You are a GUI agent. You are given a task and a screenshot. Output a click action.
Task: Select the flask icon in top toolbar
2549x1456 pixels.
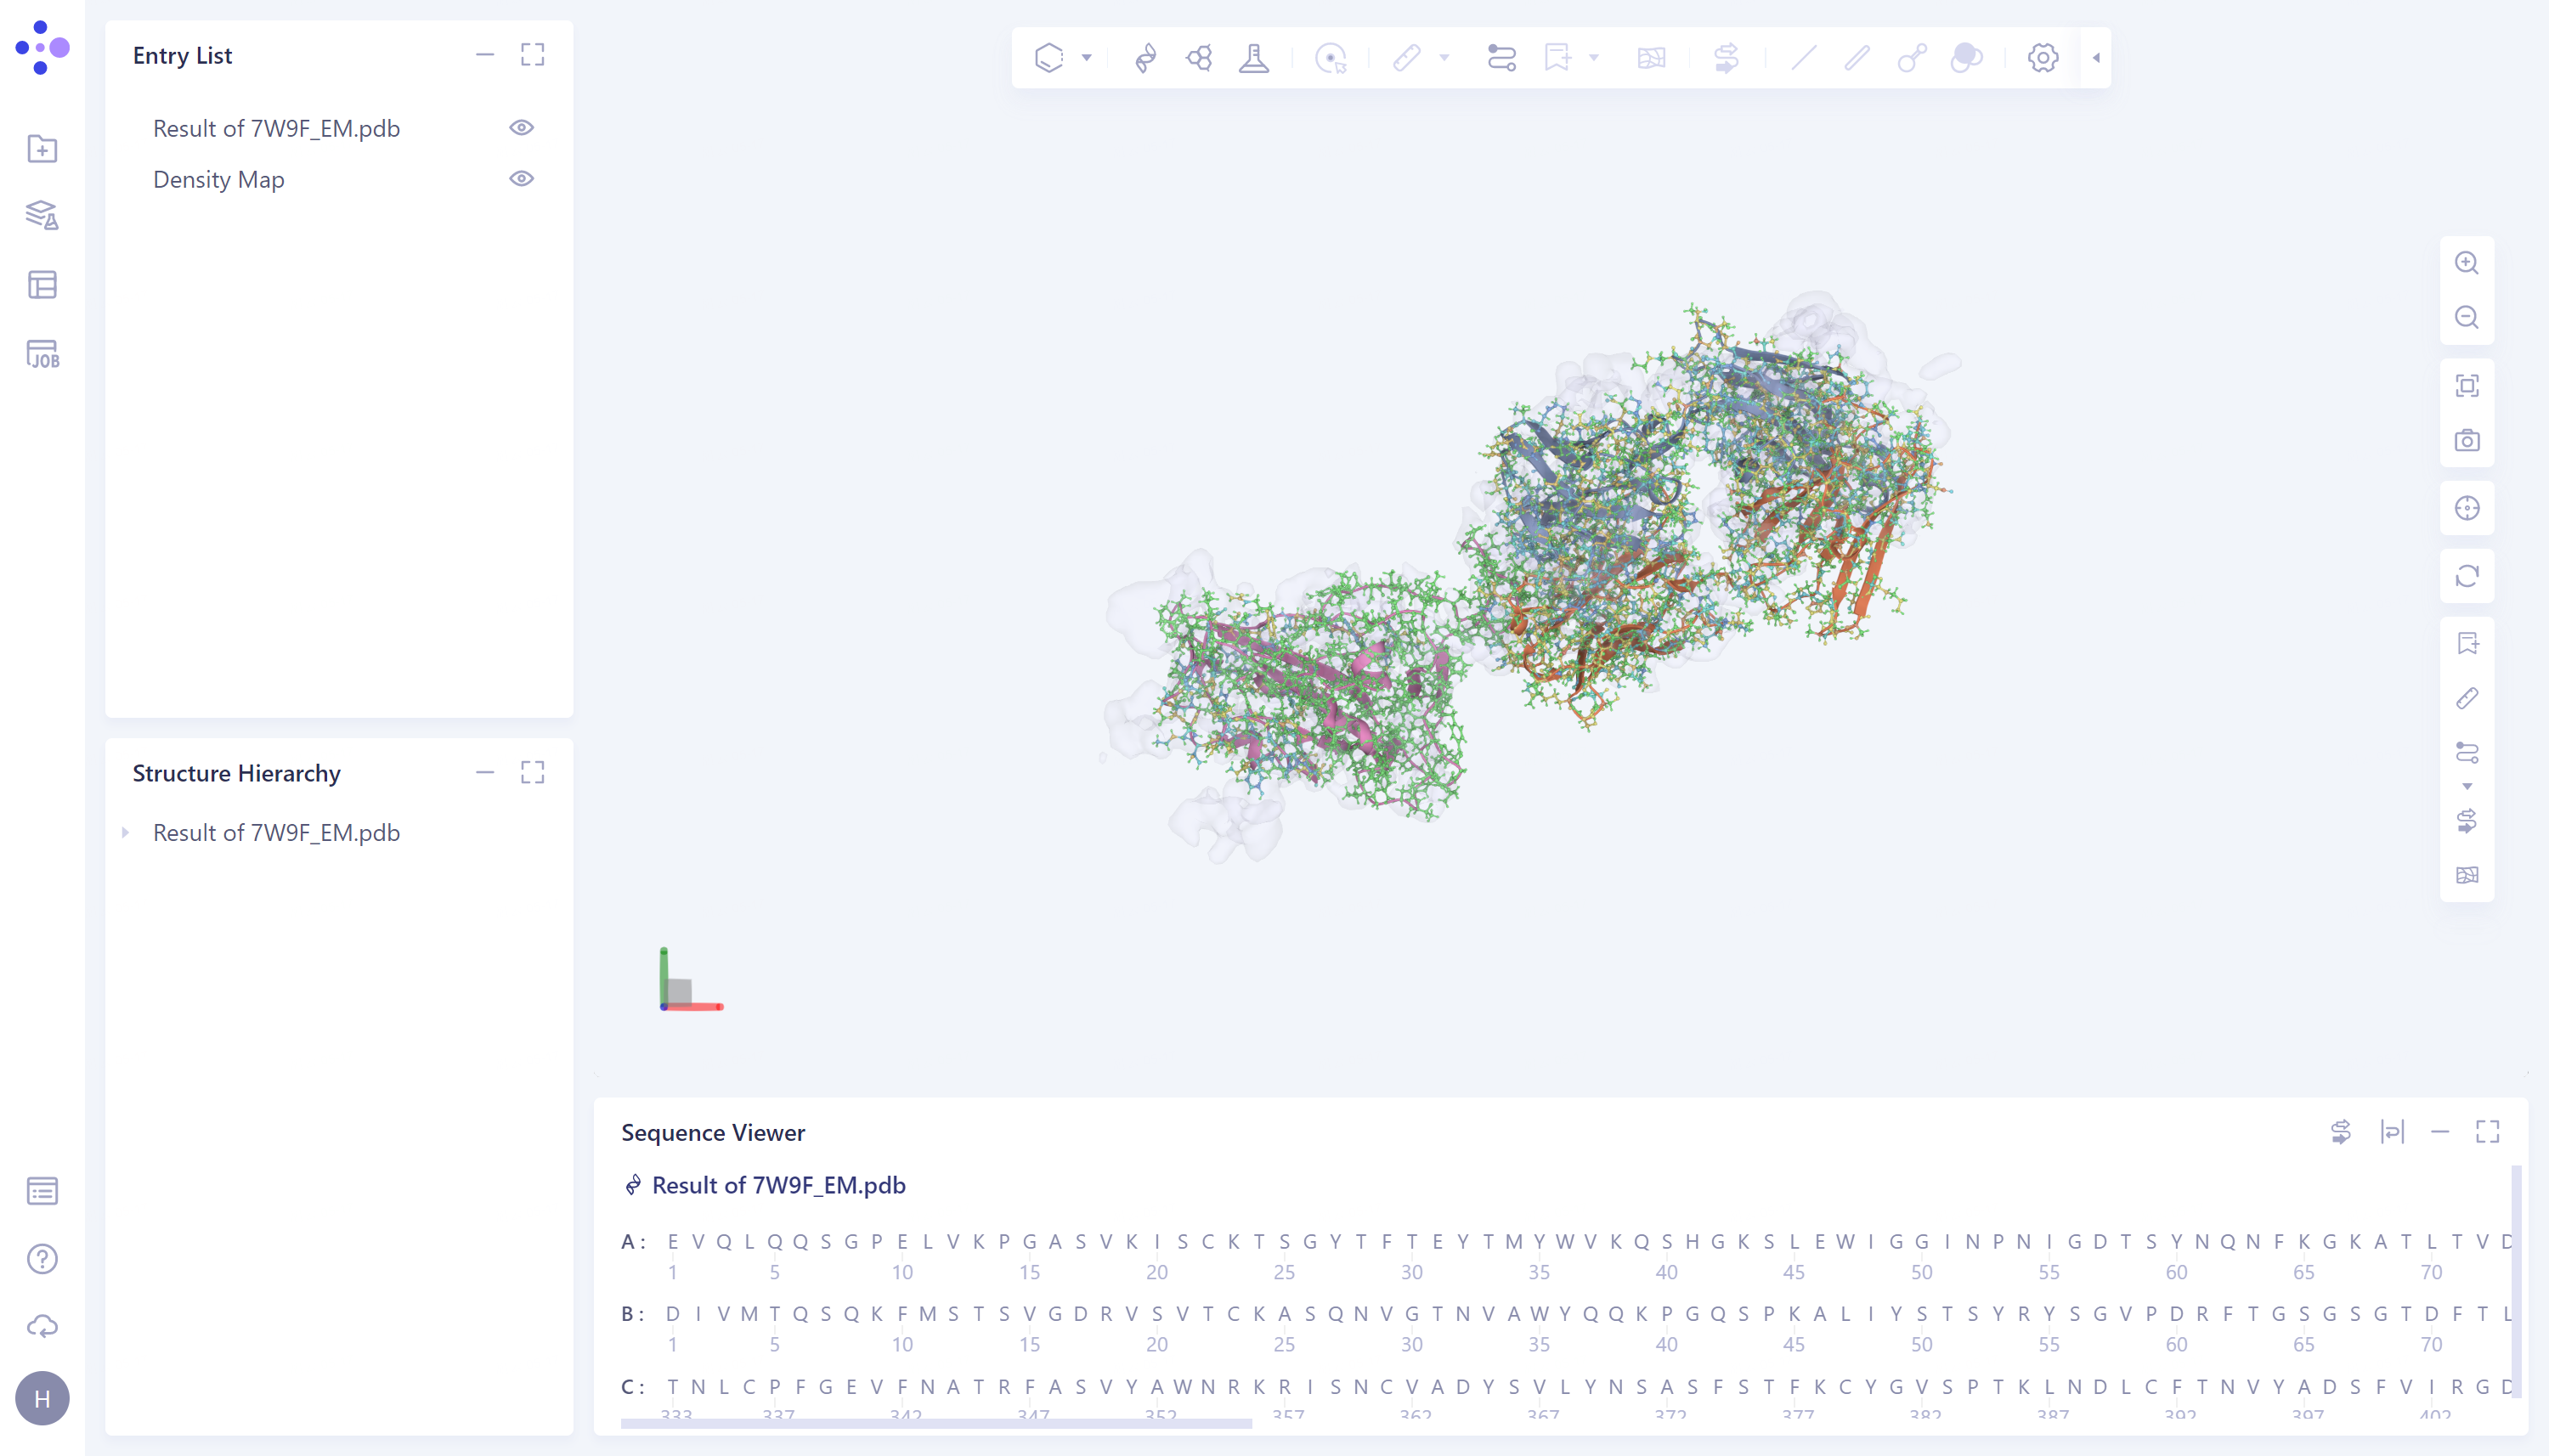click(1253, 58)
